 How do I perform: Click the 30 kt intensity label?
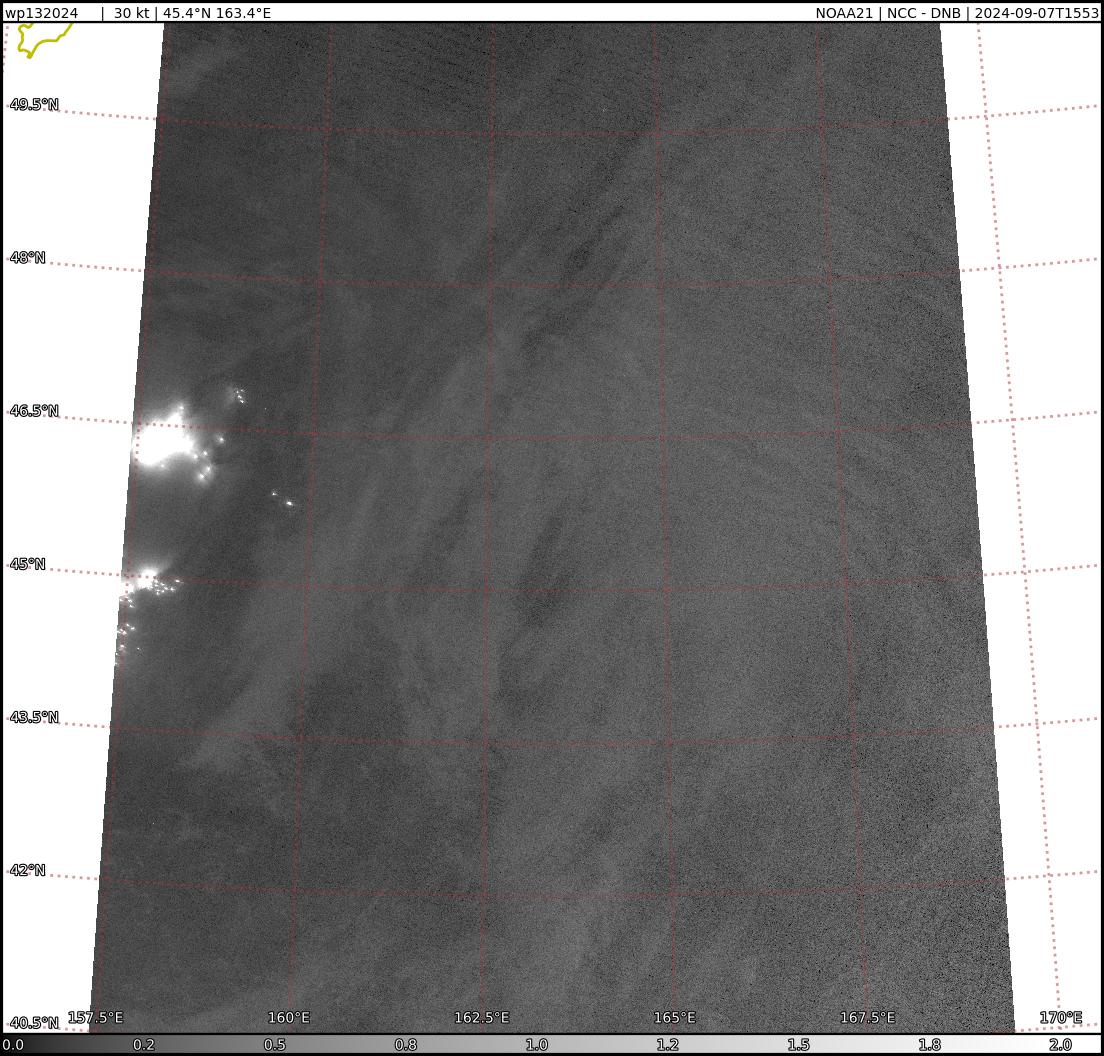(x=132, y=13)
